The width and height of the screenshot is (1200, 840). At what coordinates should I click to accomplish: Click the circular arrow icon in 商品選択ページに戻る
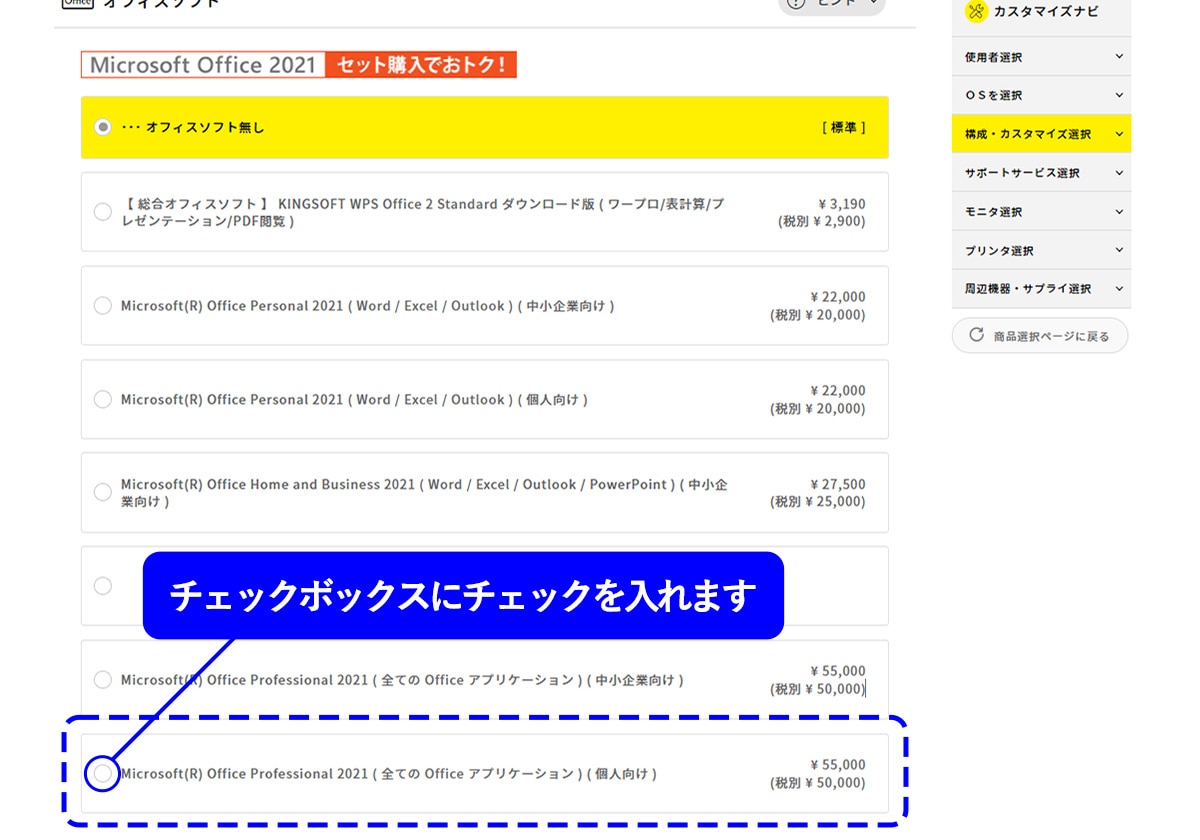tap(977, 335)
